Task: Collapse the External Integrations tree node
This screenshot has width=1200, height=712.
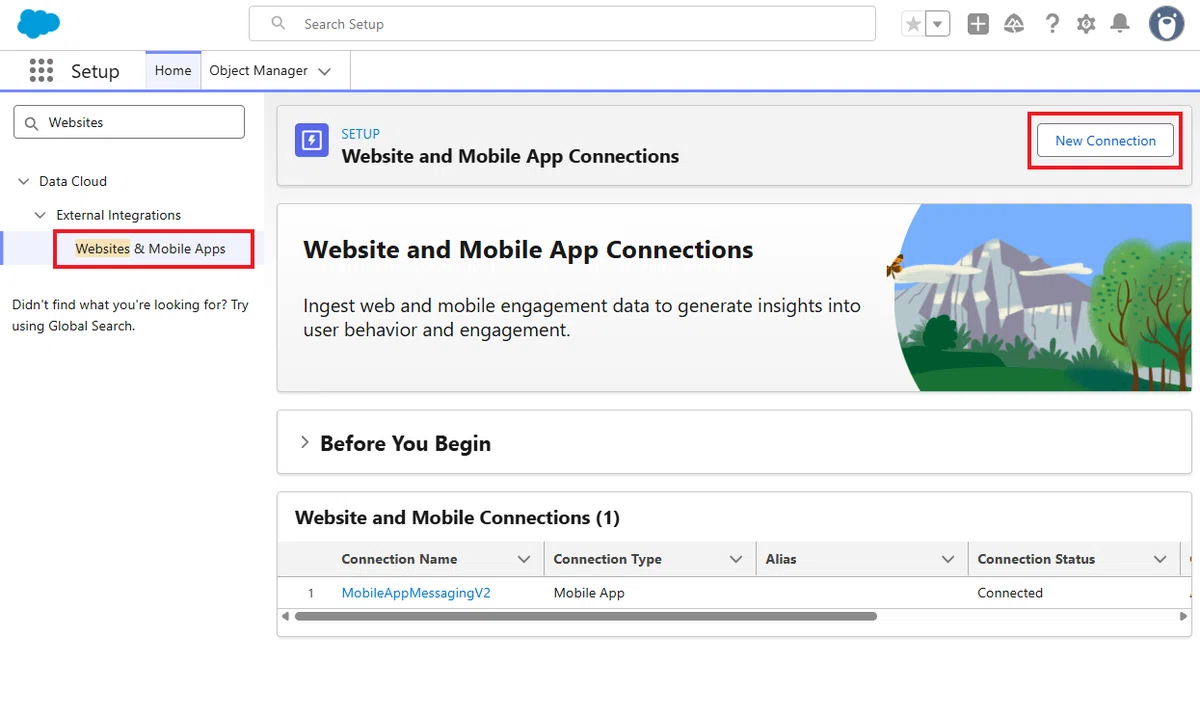Action: [x=41, y=215]
